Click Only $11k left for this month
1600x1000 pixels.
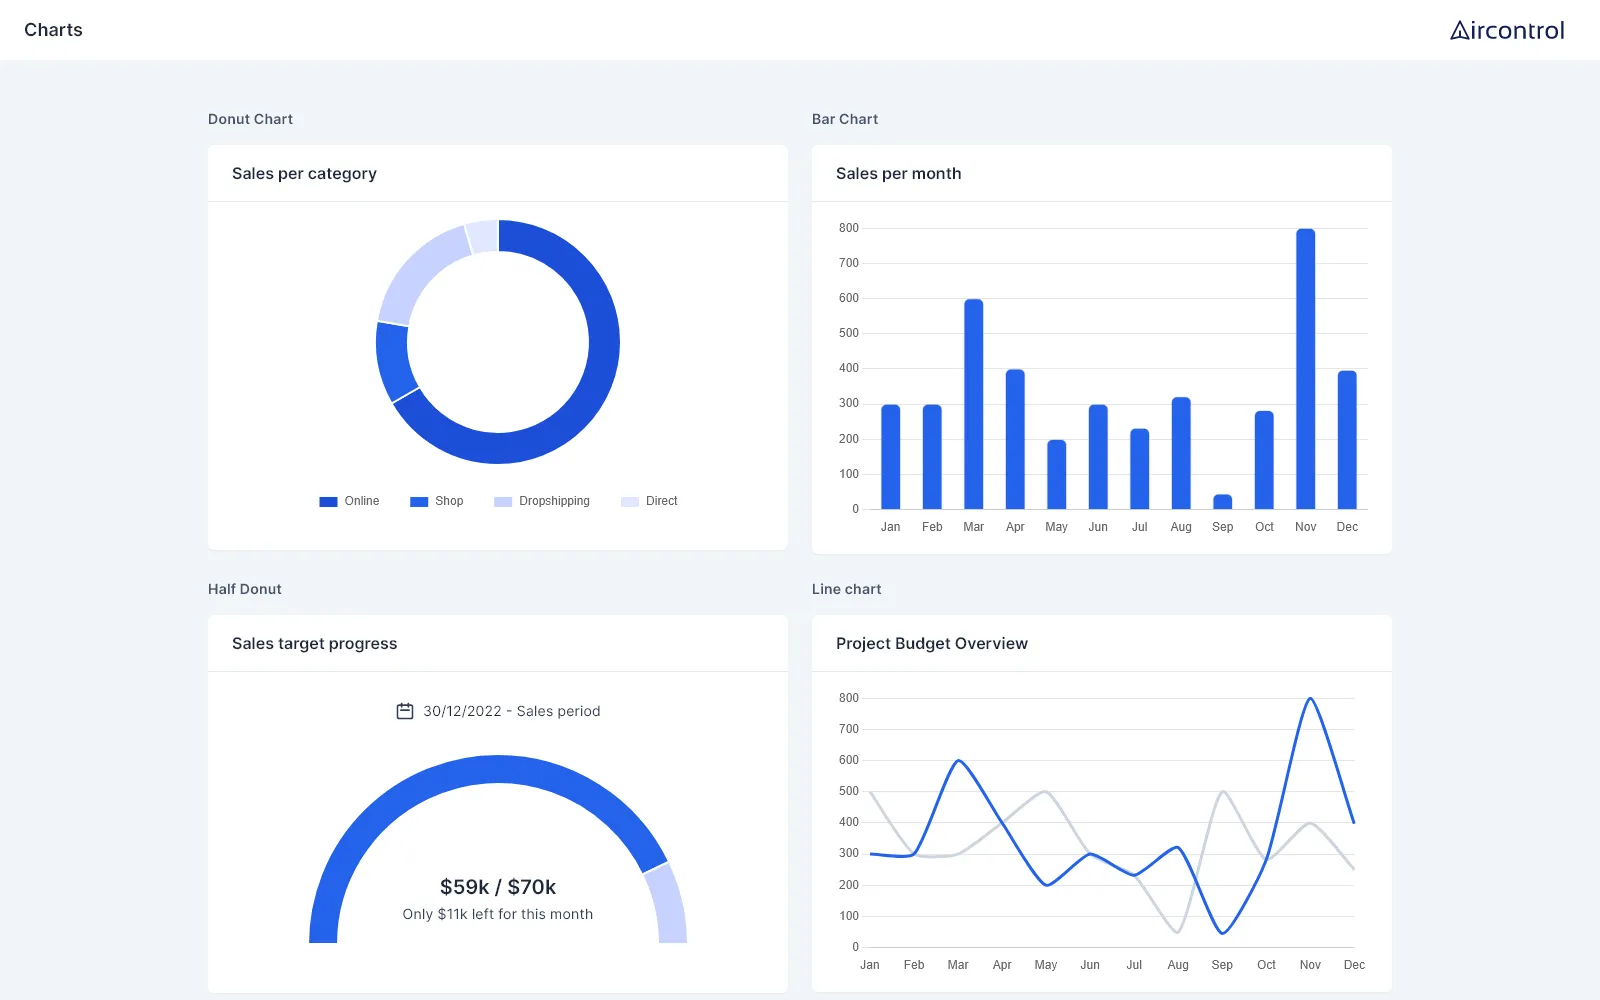click(x=498, y=914)
